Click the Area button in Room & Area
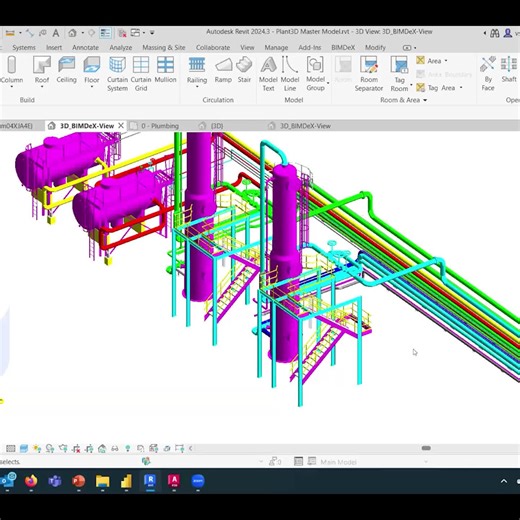This screenshot has height=520, width=520. [429, 61]
